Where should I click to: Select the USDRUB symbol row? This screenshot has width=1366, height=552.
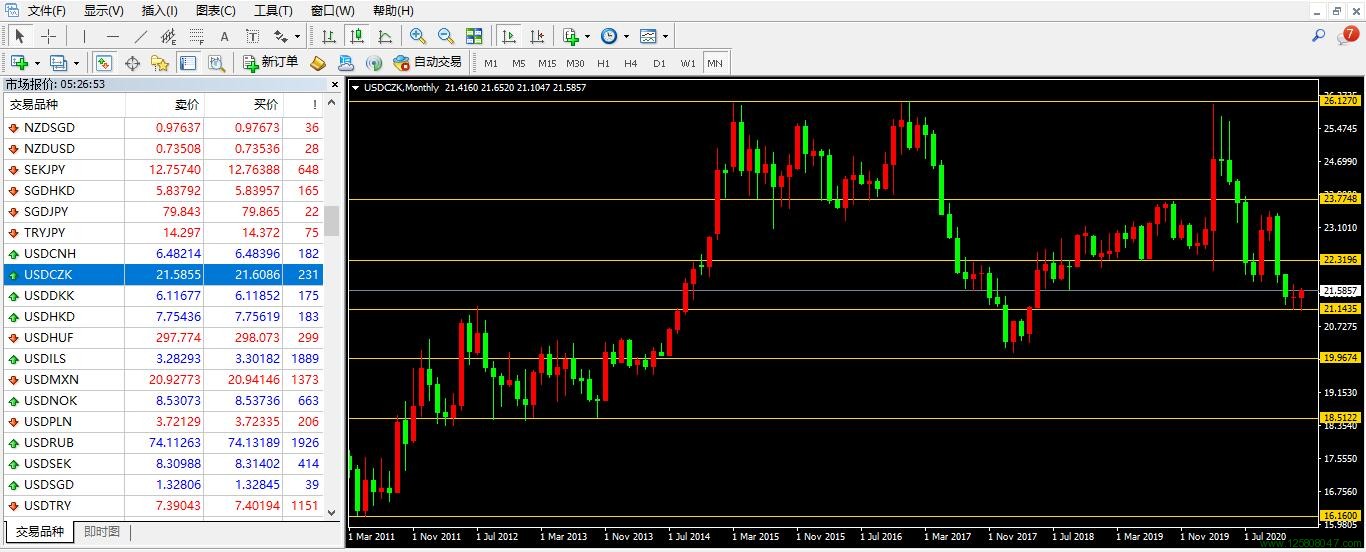pyautogui.click(x=164, y=443)
